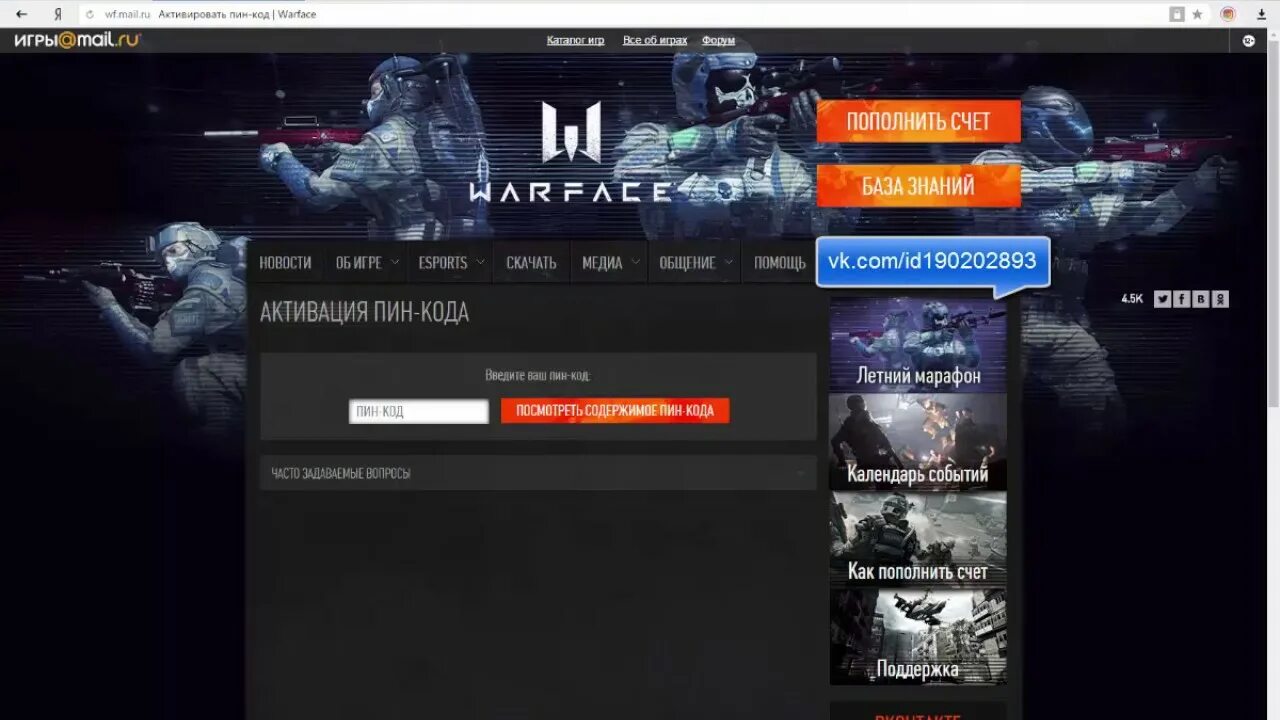1280x720 pixels.
Task: Open the Поддержка banner
Action: (x=918, y=637)
